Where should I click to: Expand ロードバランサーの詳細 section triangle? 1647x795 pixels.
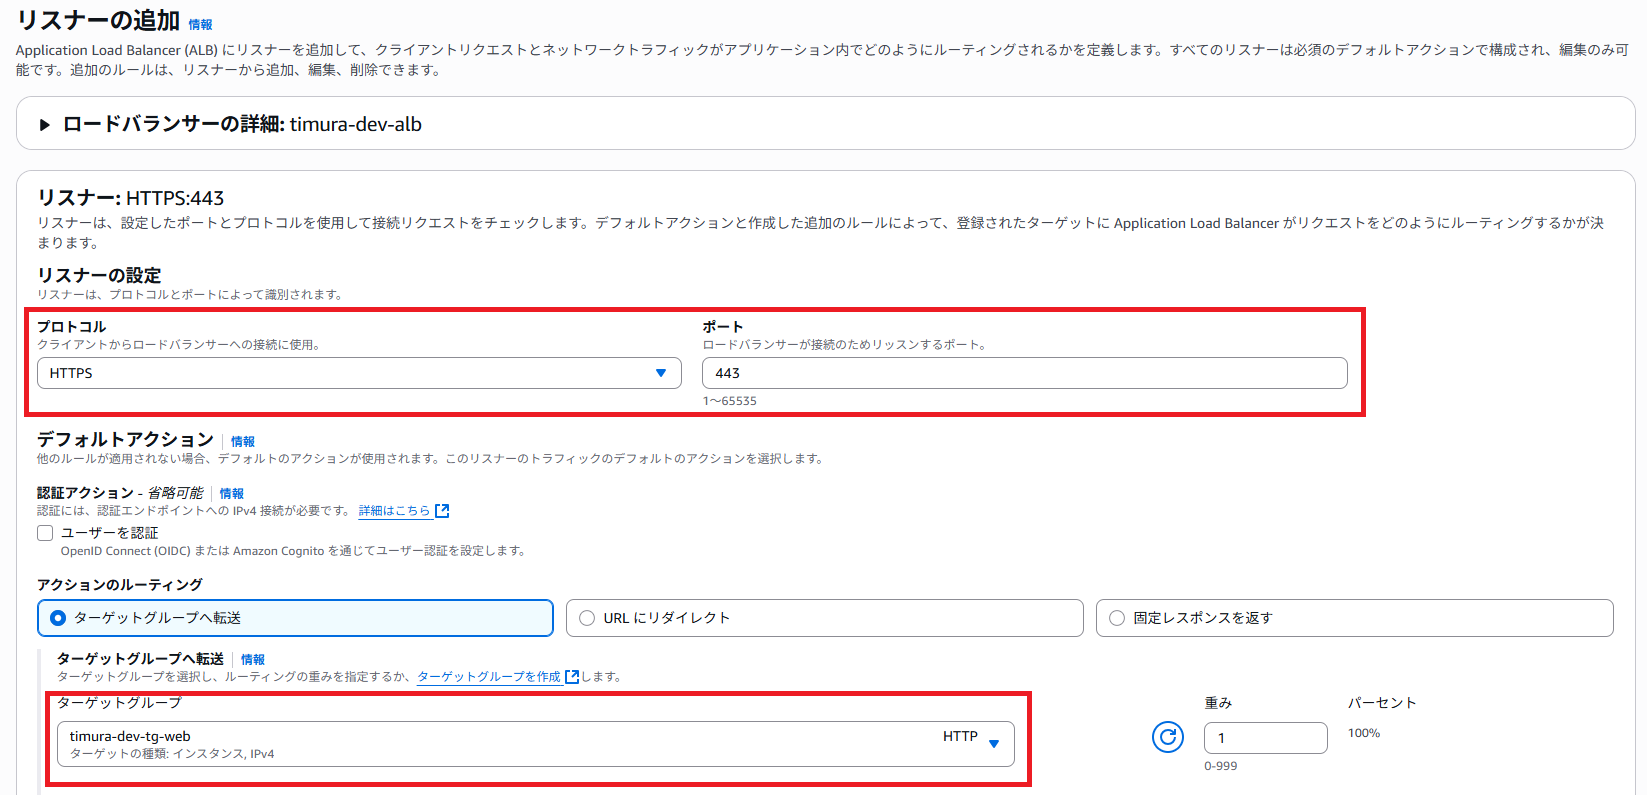tap(44, 125)
